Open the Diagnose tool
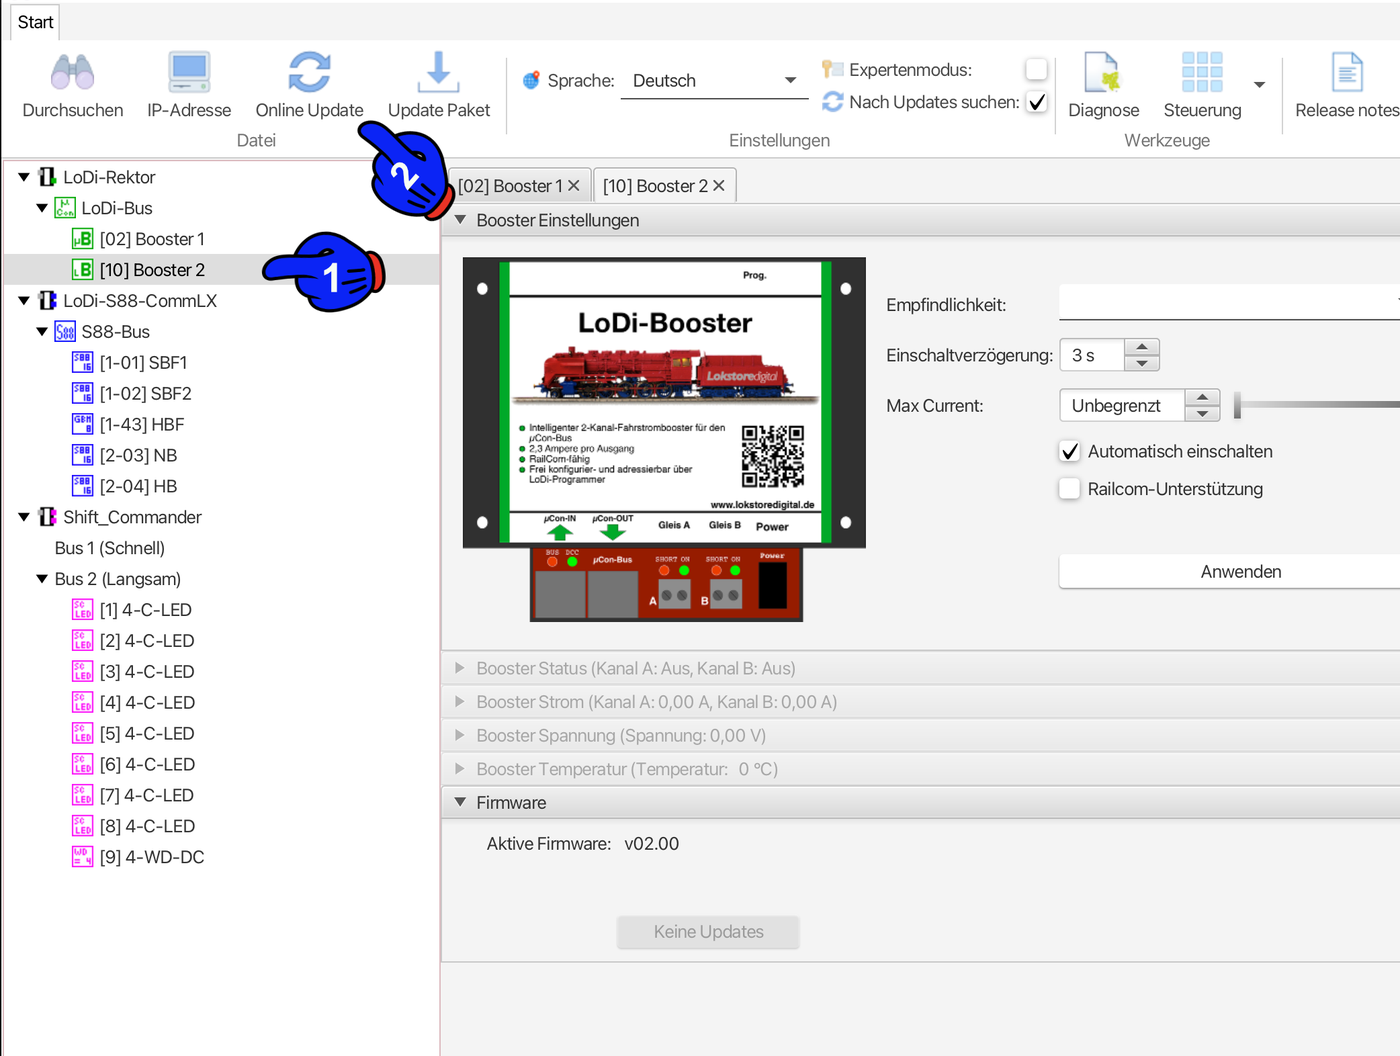 click(1103, 86)
